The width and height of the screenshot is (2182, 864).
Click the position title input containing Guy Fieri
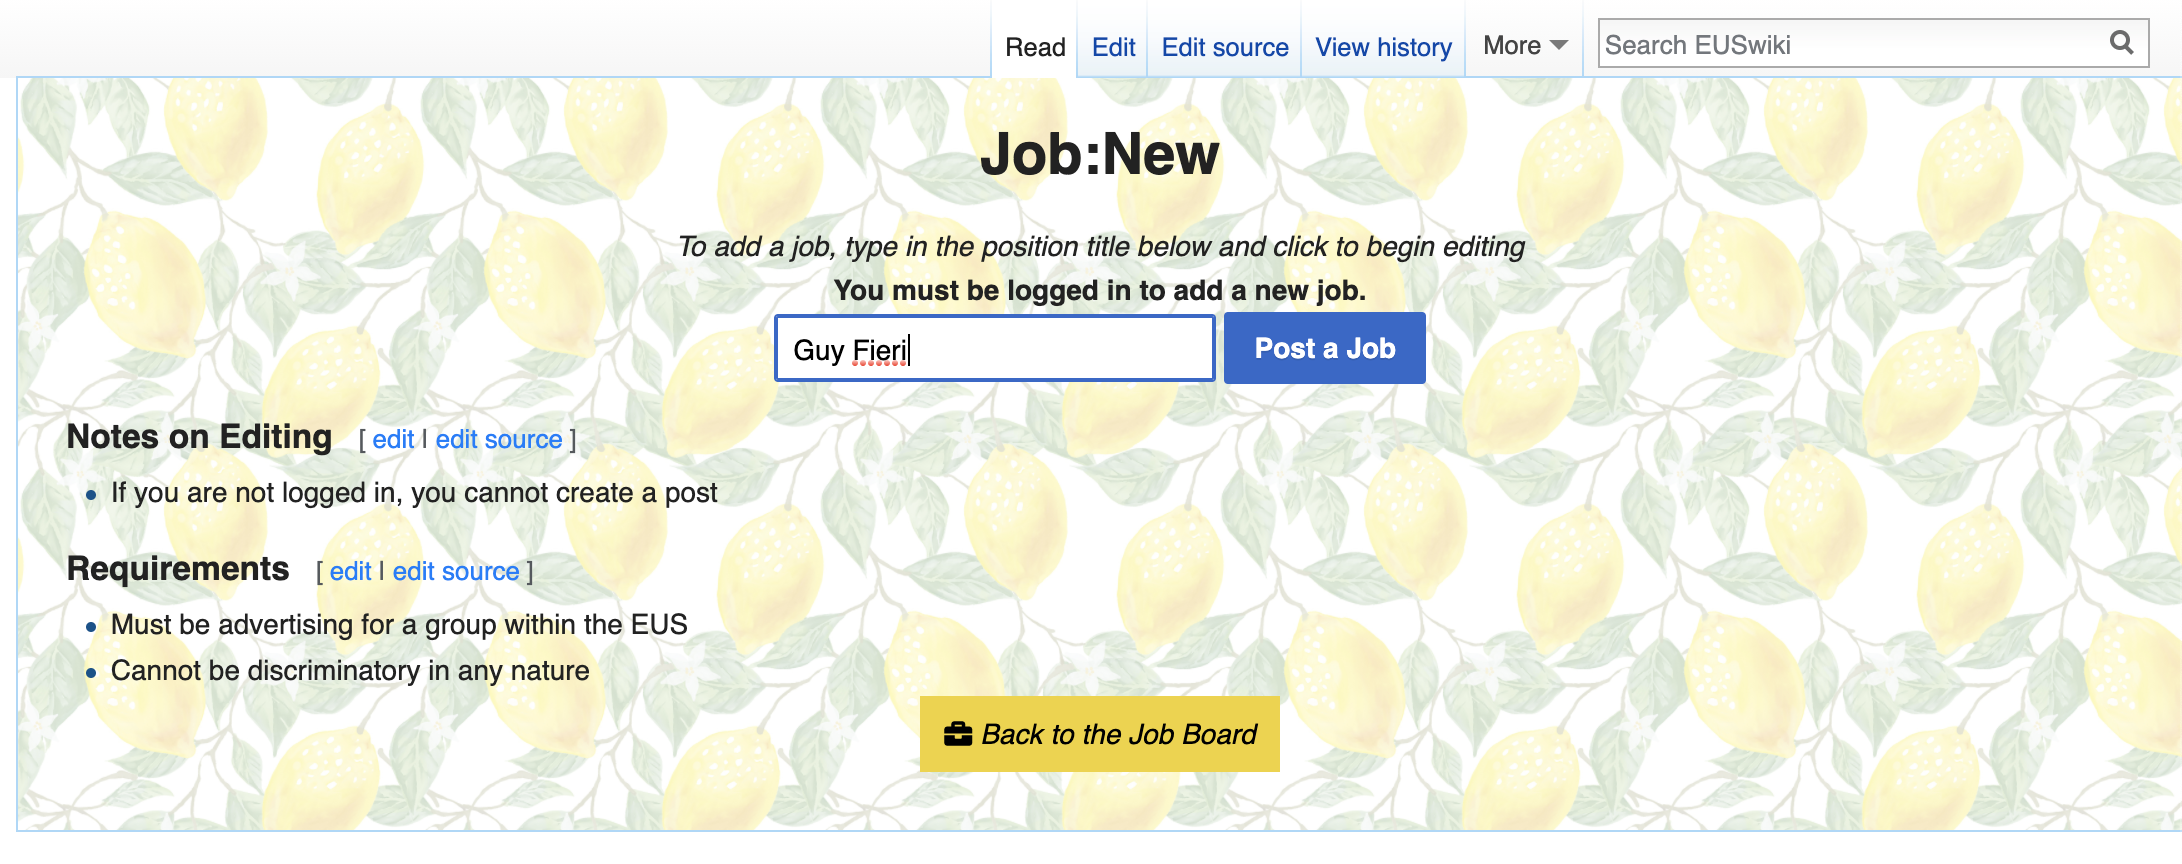(995, 348)
